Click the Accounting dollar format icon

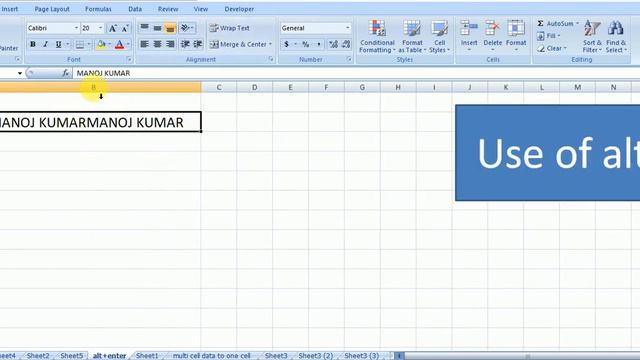pos(287,44)
